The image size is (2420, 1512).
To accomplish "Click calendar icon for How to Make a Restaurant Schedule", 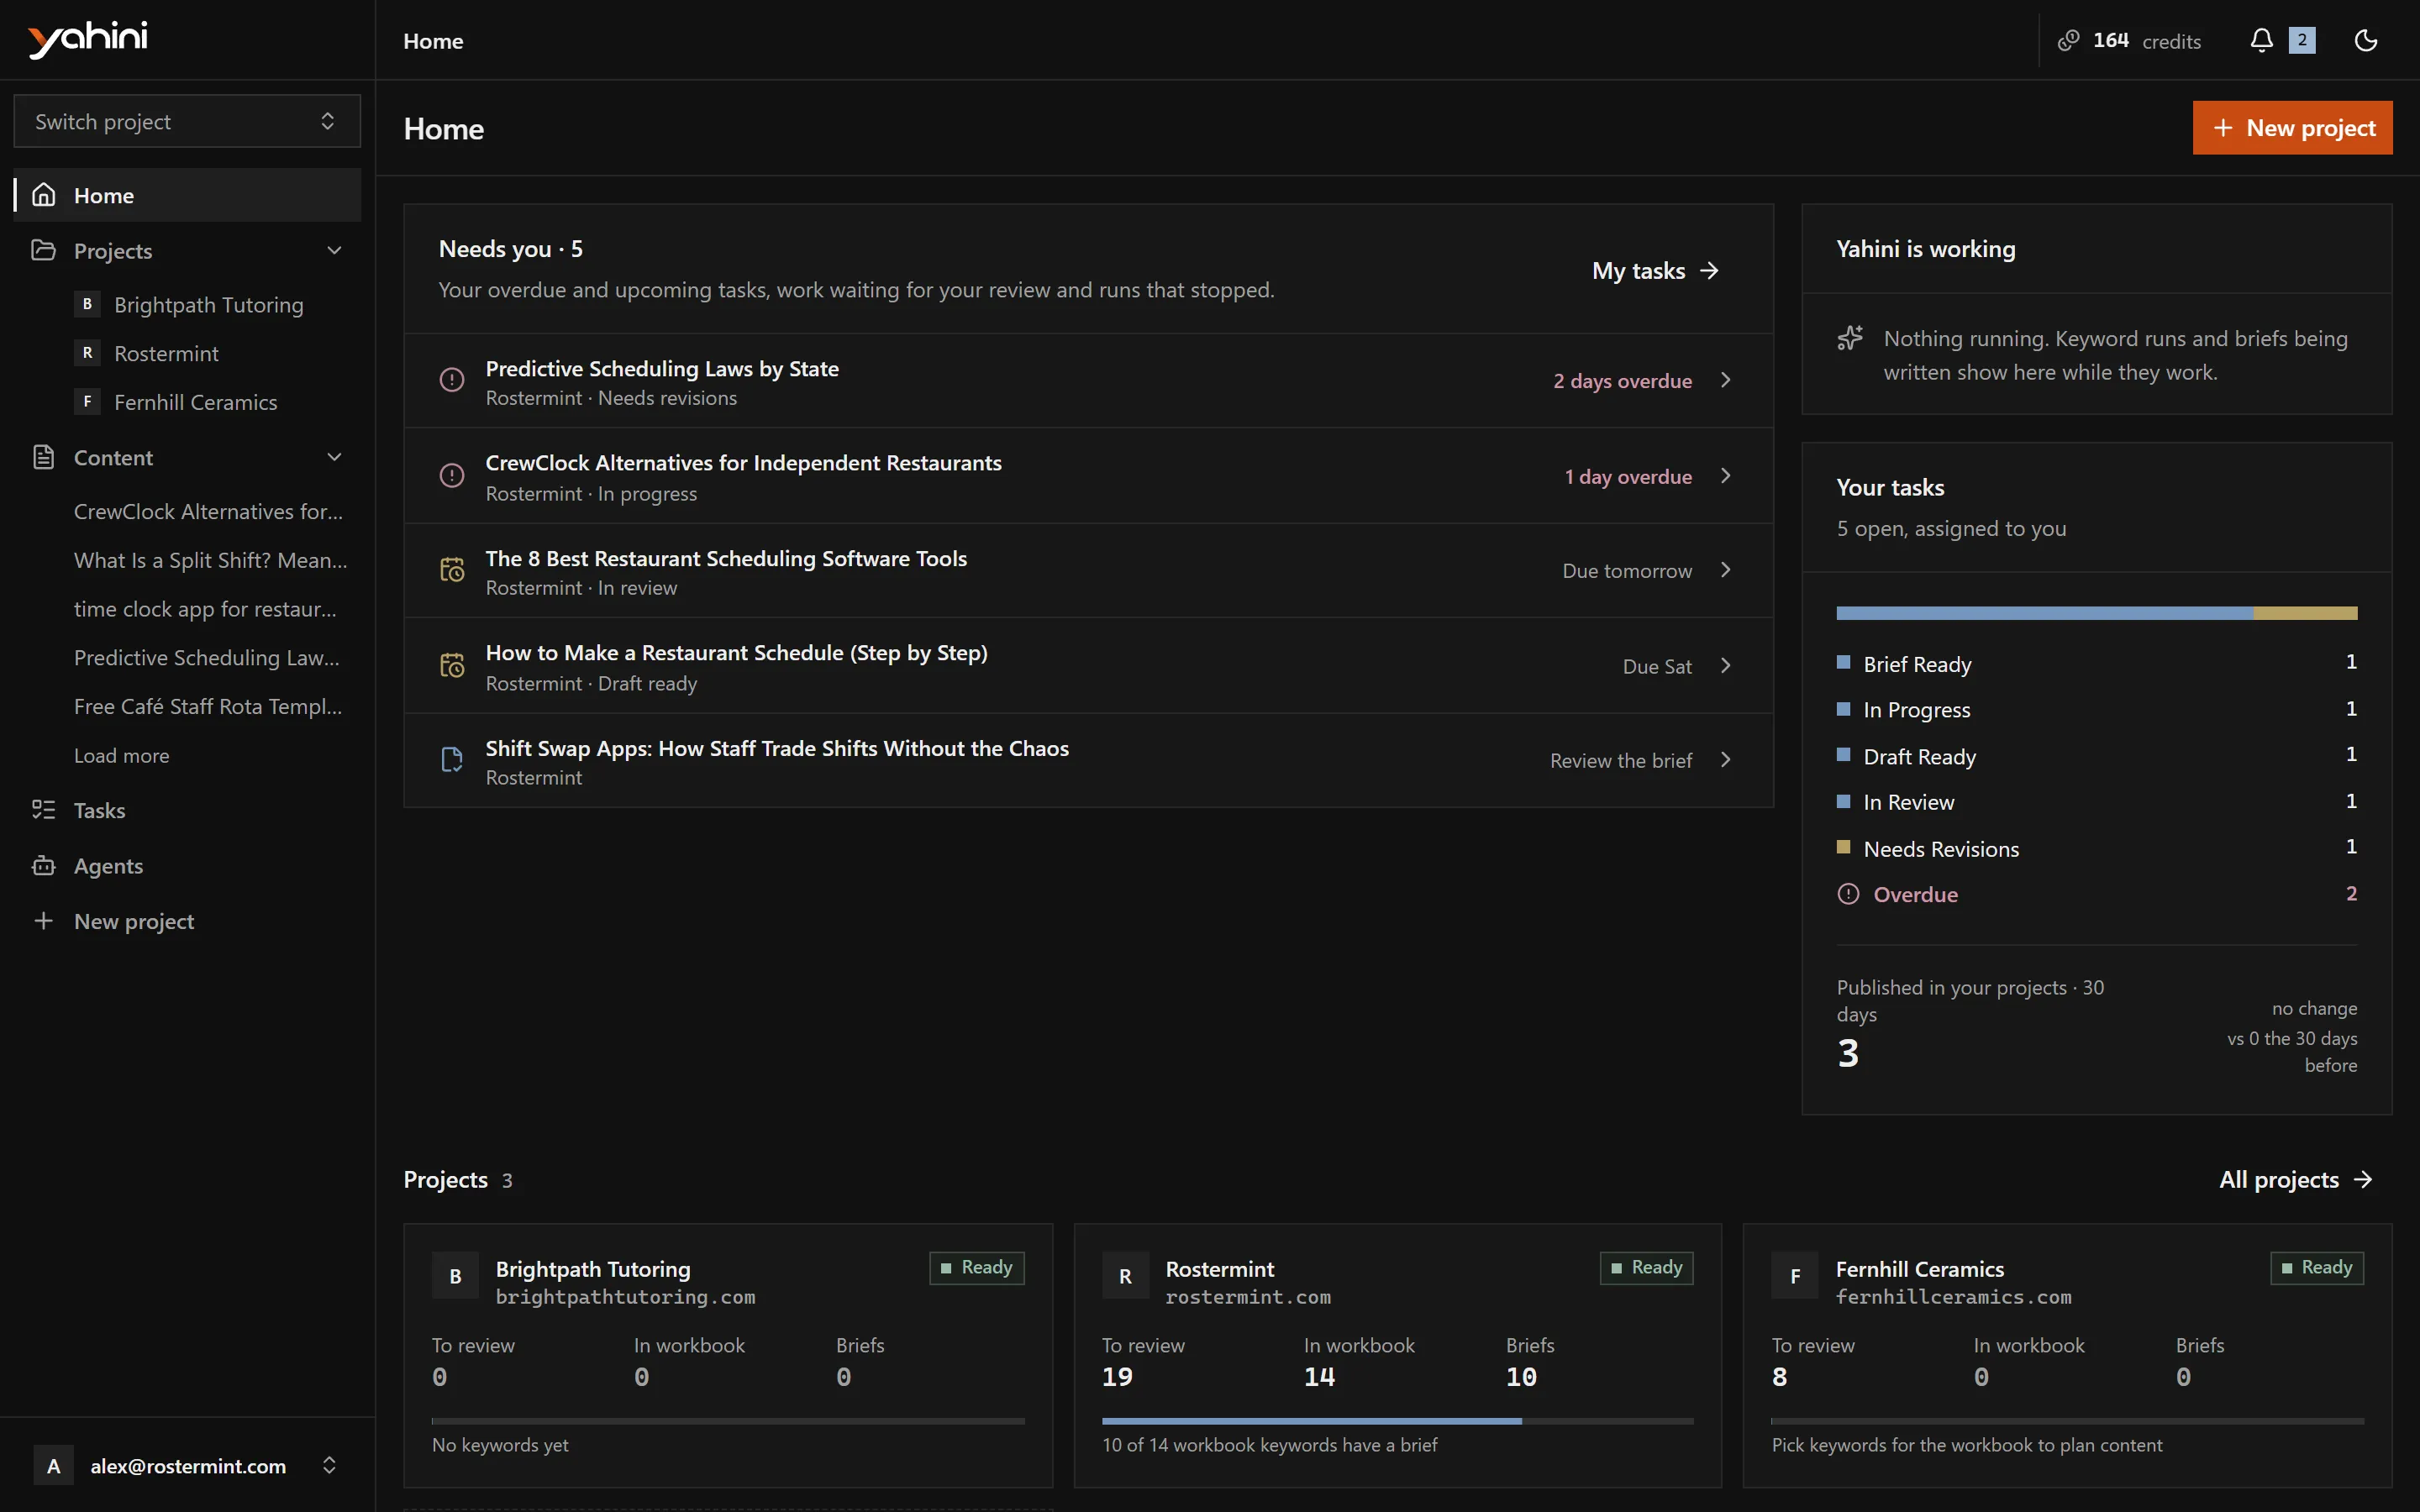I will (x=452, y=665).
